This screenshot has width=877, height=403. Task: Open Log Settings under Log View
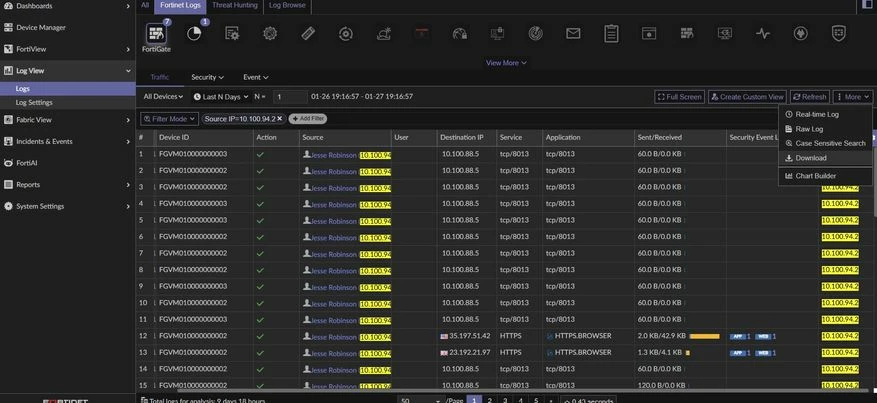(x=68, y=103)
